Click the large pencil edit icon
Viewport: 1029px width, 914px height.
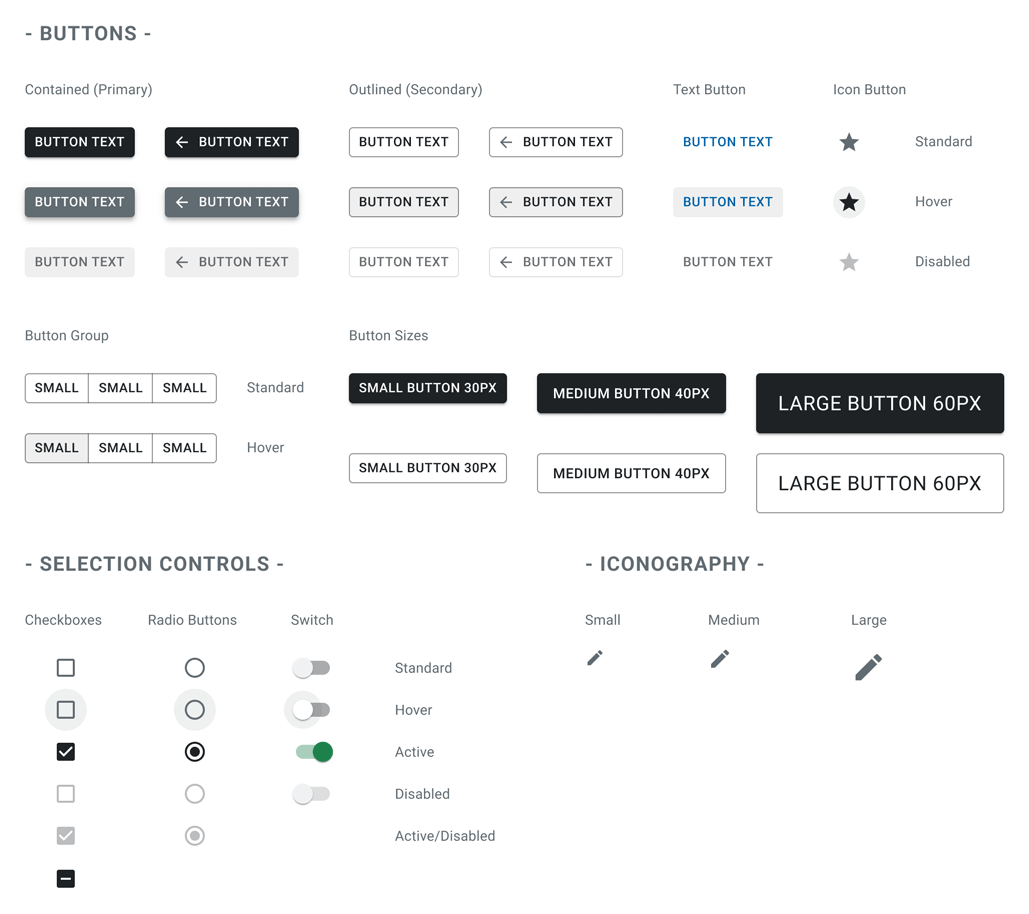point(868,667)
